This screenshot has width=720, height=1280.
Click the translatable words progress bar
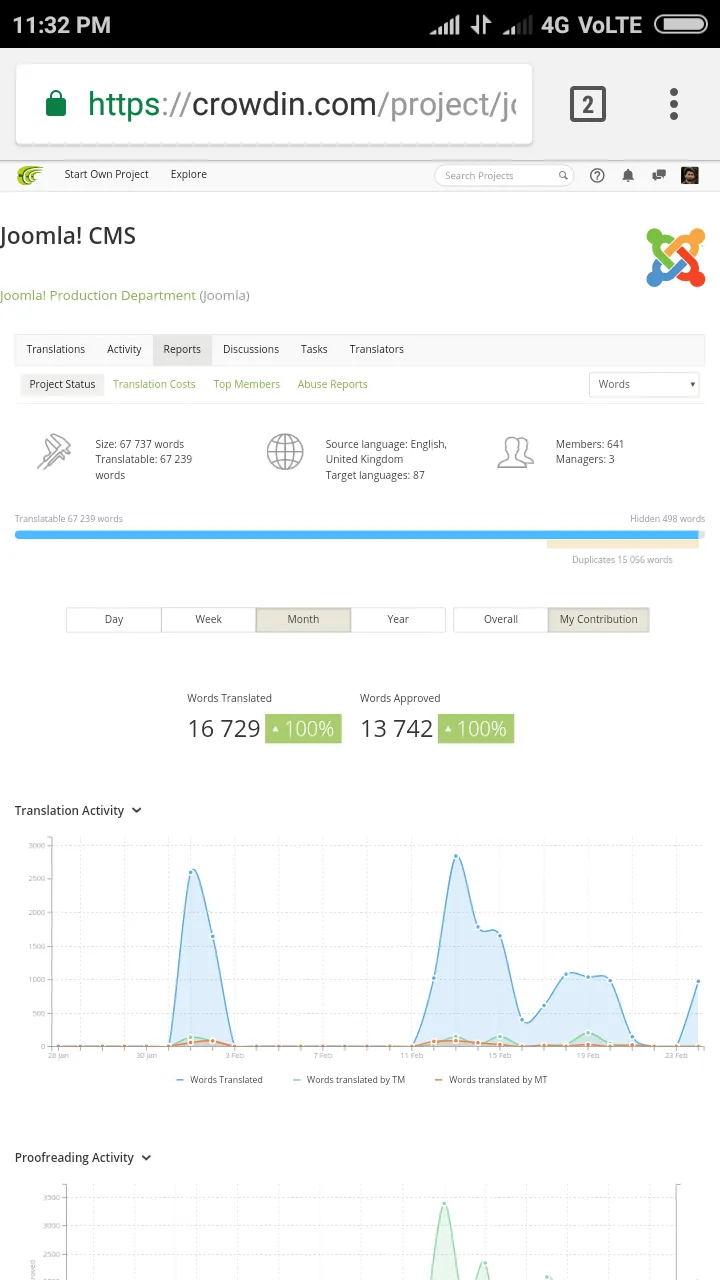(356, 535)
